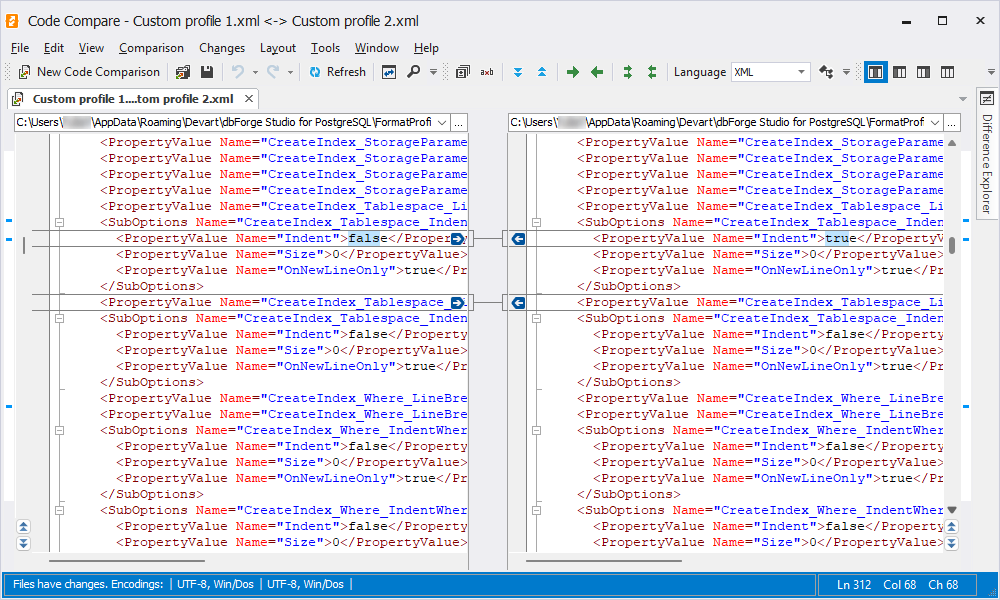Enable the two-pane side-by-side layout
Viewport: 1000px width, 600px height.
tap(876, 72)
